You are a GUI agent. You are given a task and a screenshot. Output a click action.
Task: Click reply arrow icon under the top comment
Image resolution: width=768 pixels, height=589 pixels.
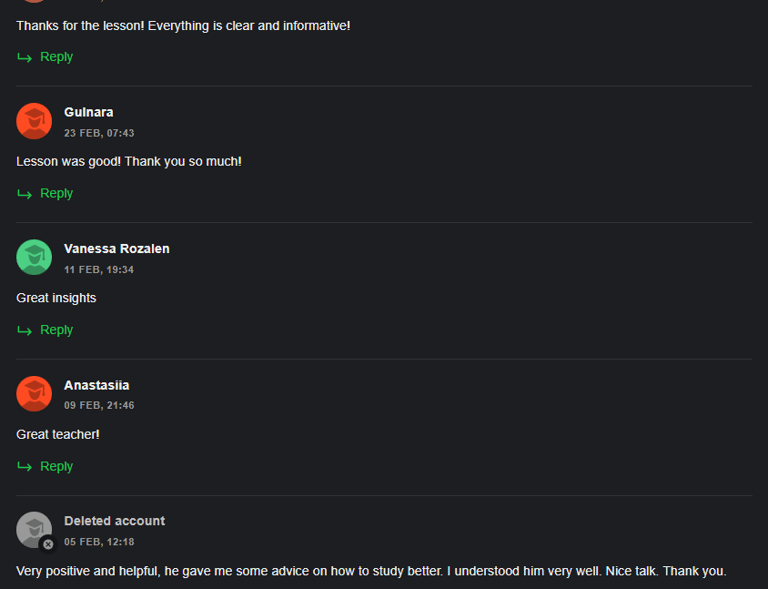pyautogui.click(x=24, y=57)
